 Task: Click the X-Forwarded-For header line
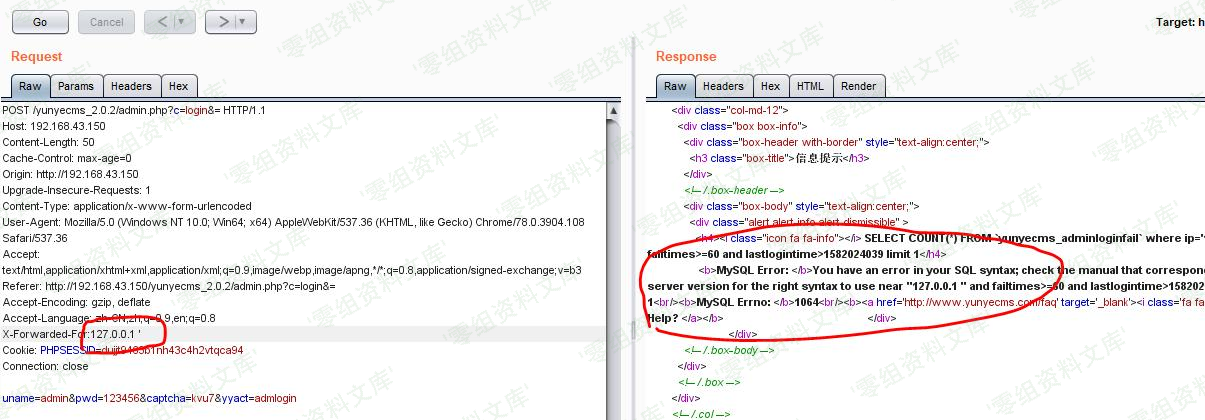pyautogui.click(x=72, y=333)
